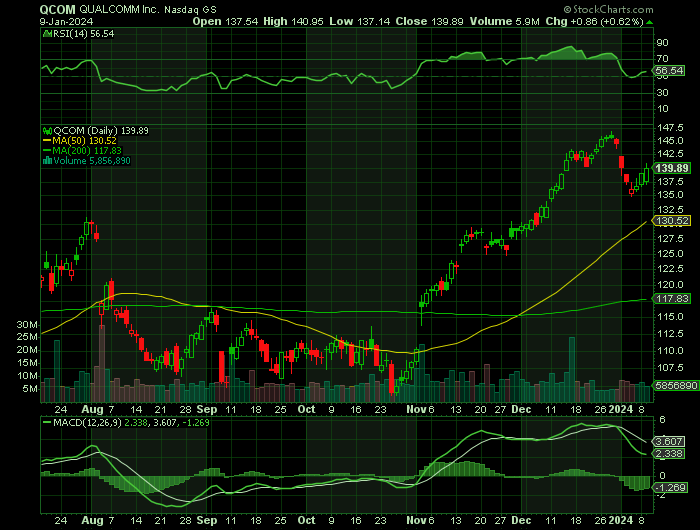This screenshot has width=700, height=530.
Task: Click the 56.54 tag on the RSI axis
Action: point(669,71)
